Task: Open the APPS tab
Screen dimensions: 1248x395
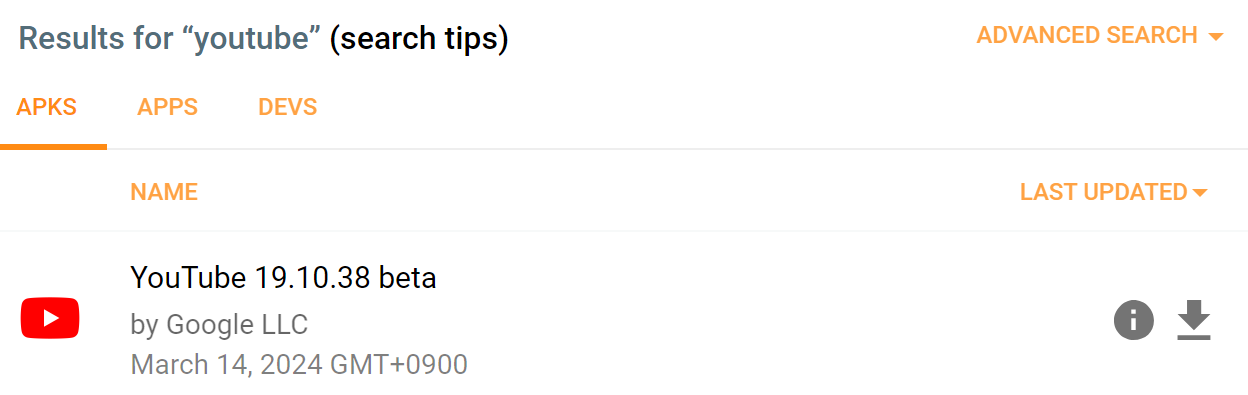Action: pos(168,107)
